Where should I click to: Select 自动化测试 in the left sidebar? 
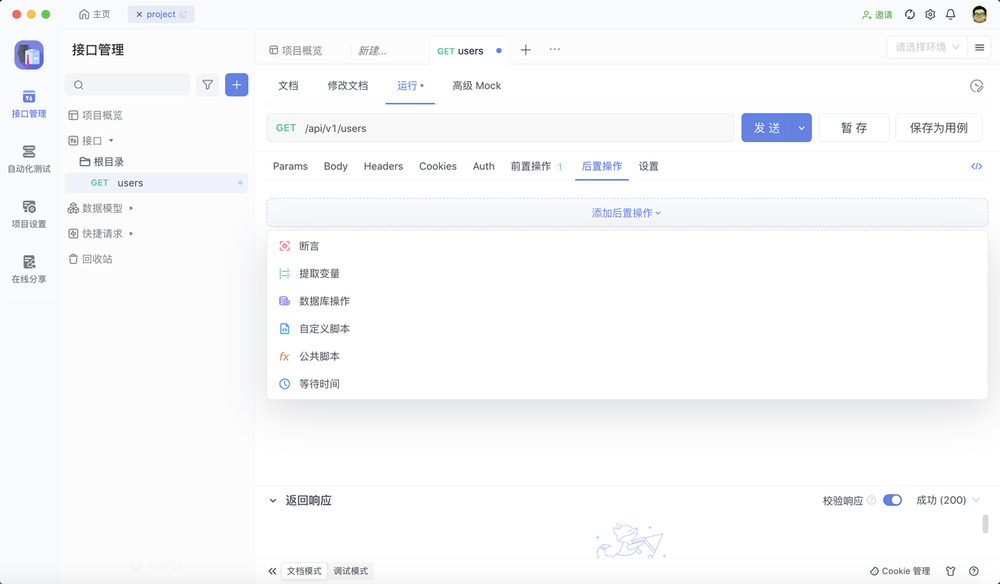tap(28, 160)
